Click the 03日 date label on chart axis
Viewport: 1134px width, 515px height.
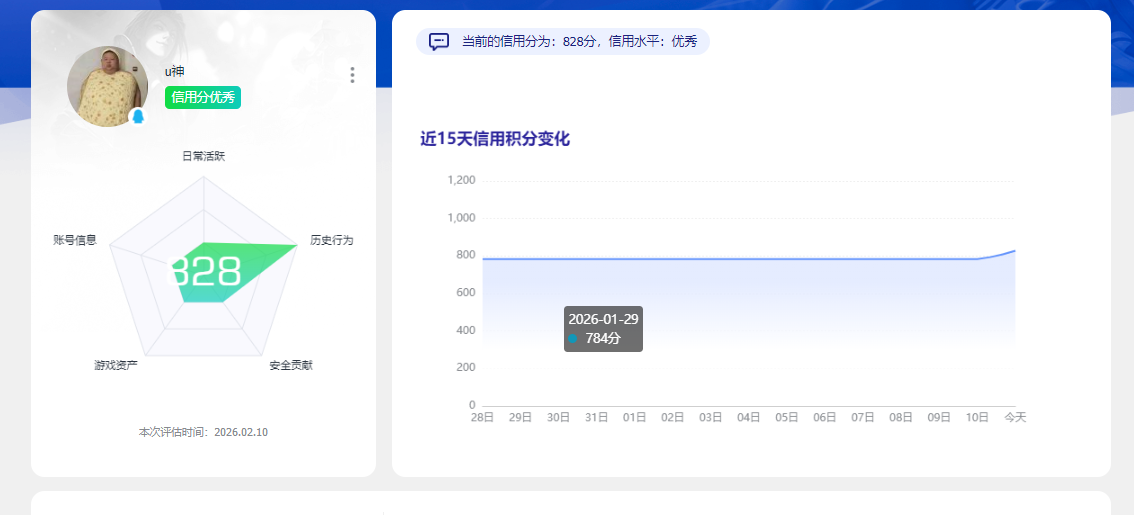pyautogui.click(x=711, y=417)
